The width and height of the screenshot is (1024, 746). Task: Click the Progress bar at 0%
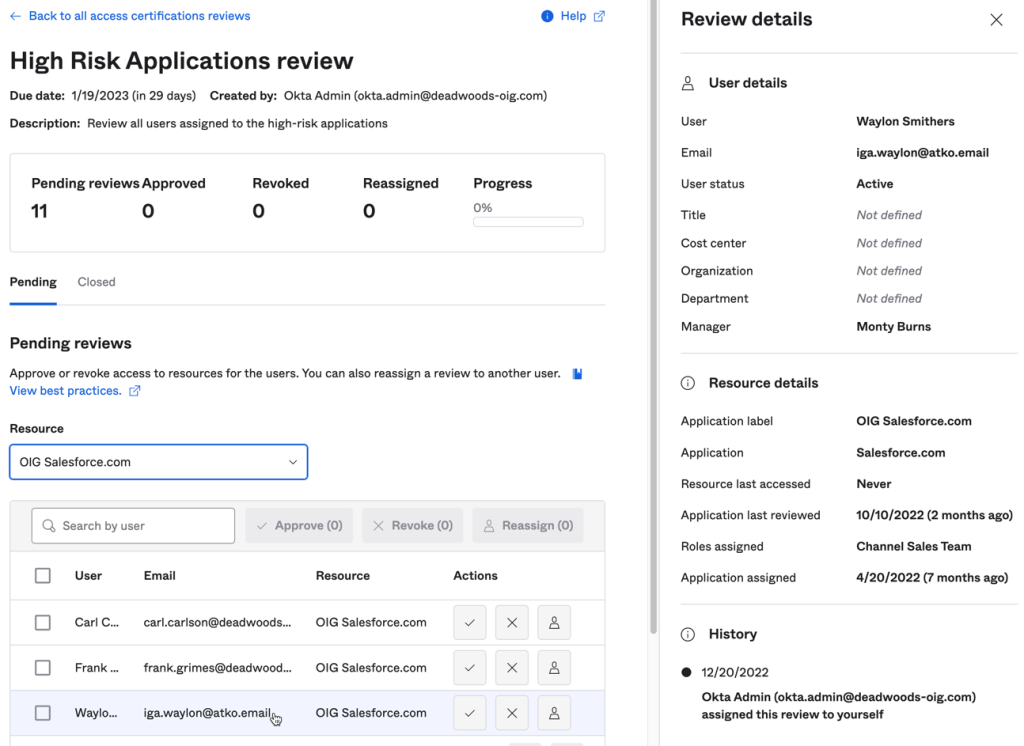pyautogui.click(x=528, y=222)
